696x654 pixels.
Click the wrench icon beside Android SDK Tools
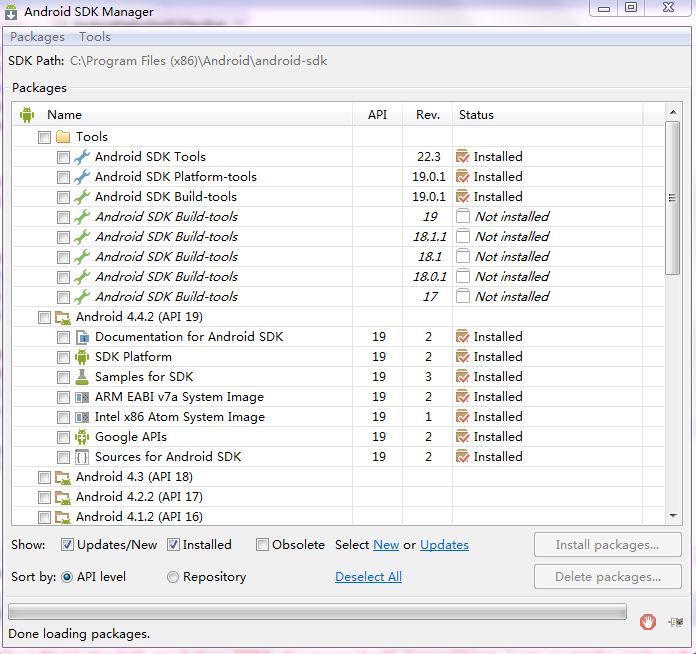[x=82, y=157]
